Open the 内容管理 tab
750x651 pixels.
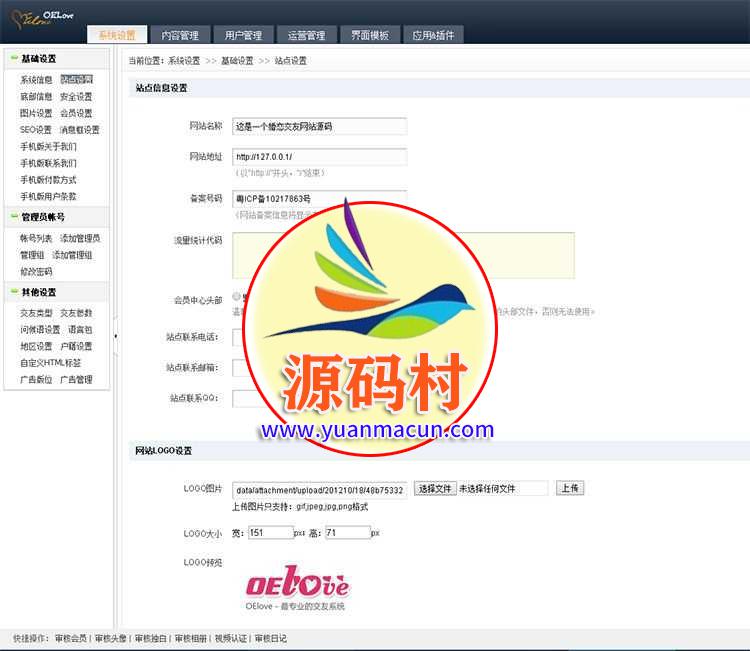pyautogui.click(x=180, y=35)
